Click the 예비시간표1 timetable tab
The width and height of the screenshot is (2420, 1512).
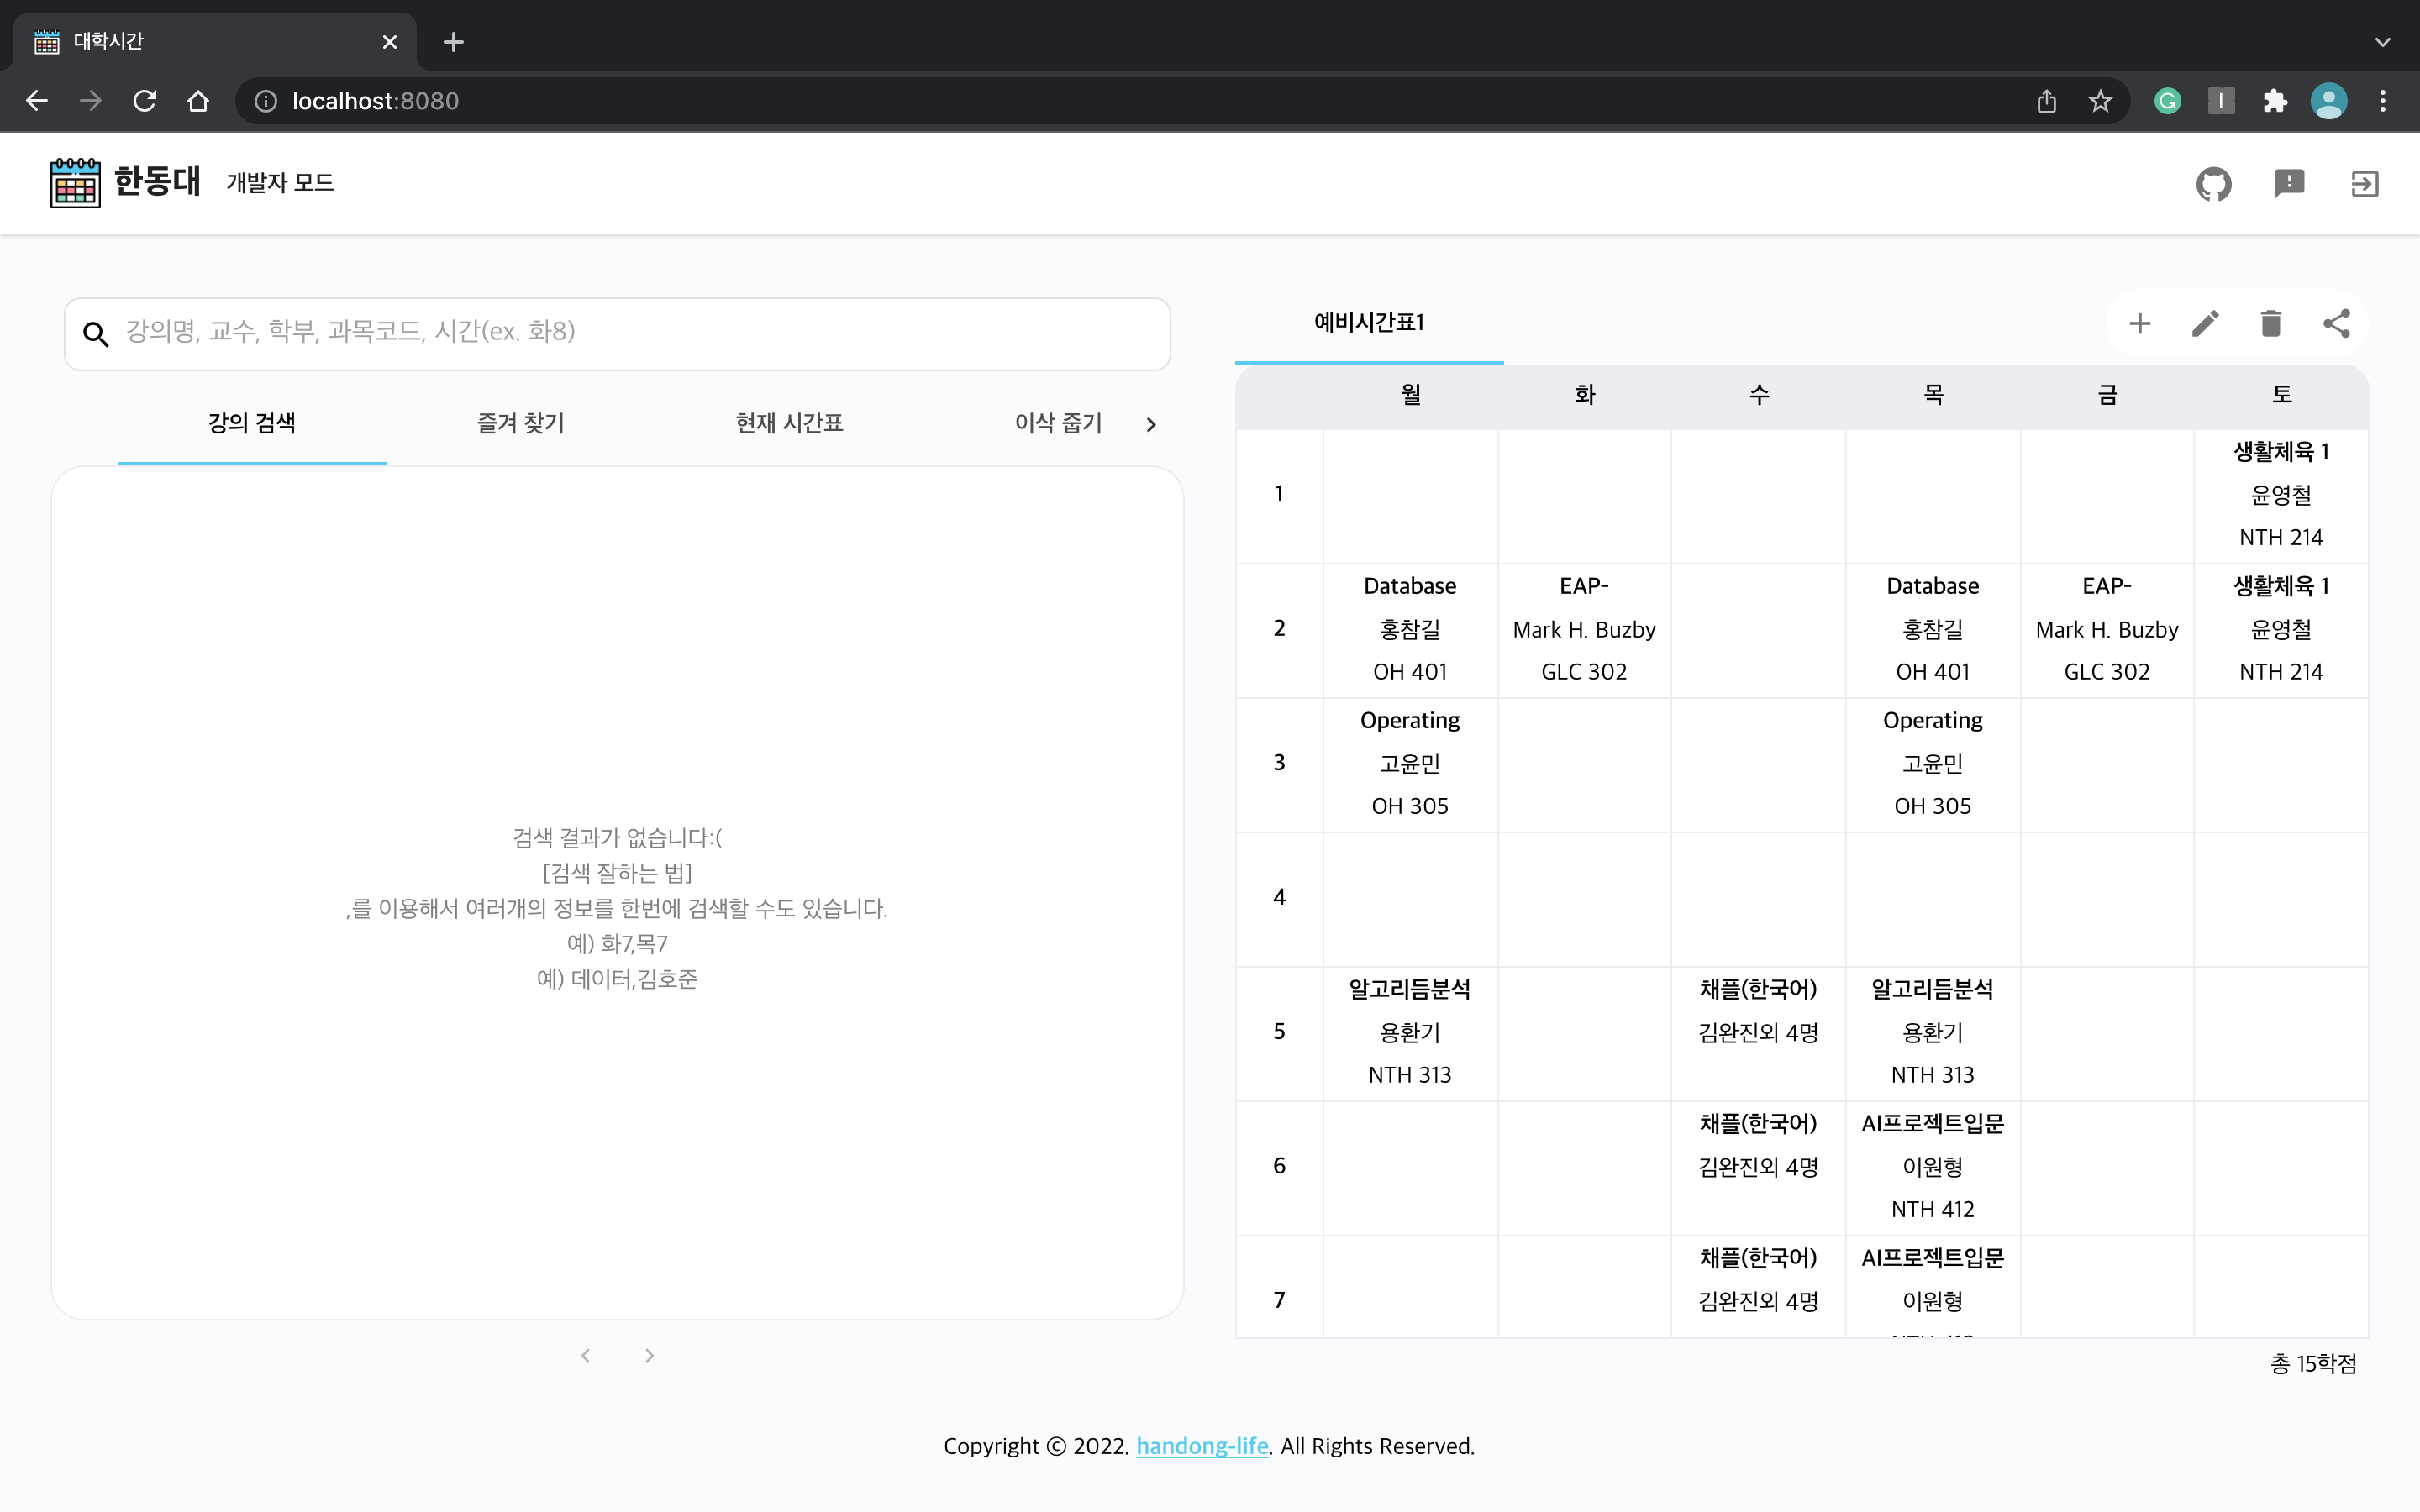tap(1369, 322)
